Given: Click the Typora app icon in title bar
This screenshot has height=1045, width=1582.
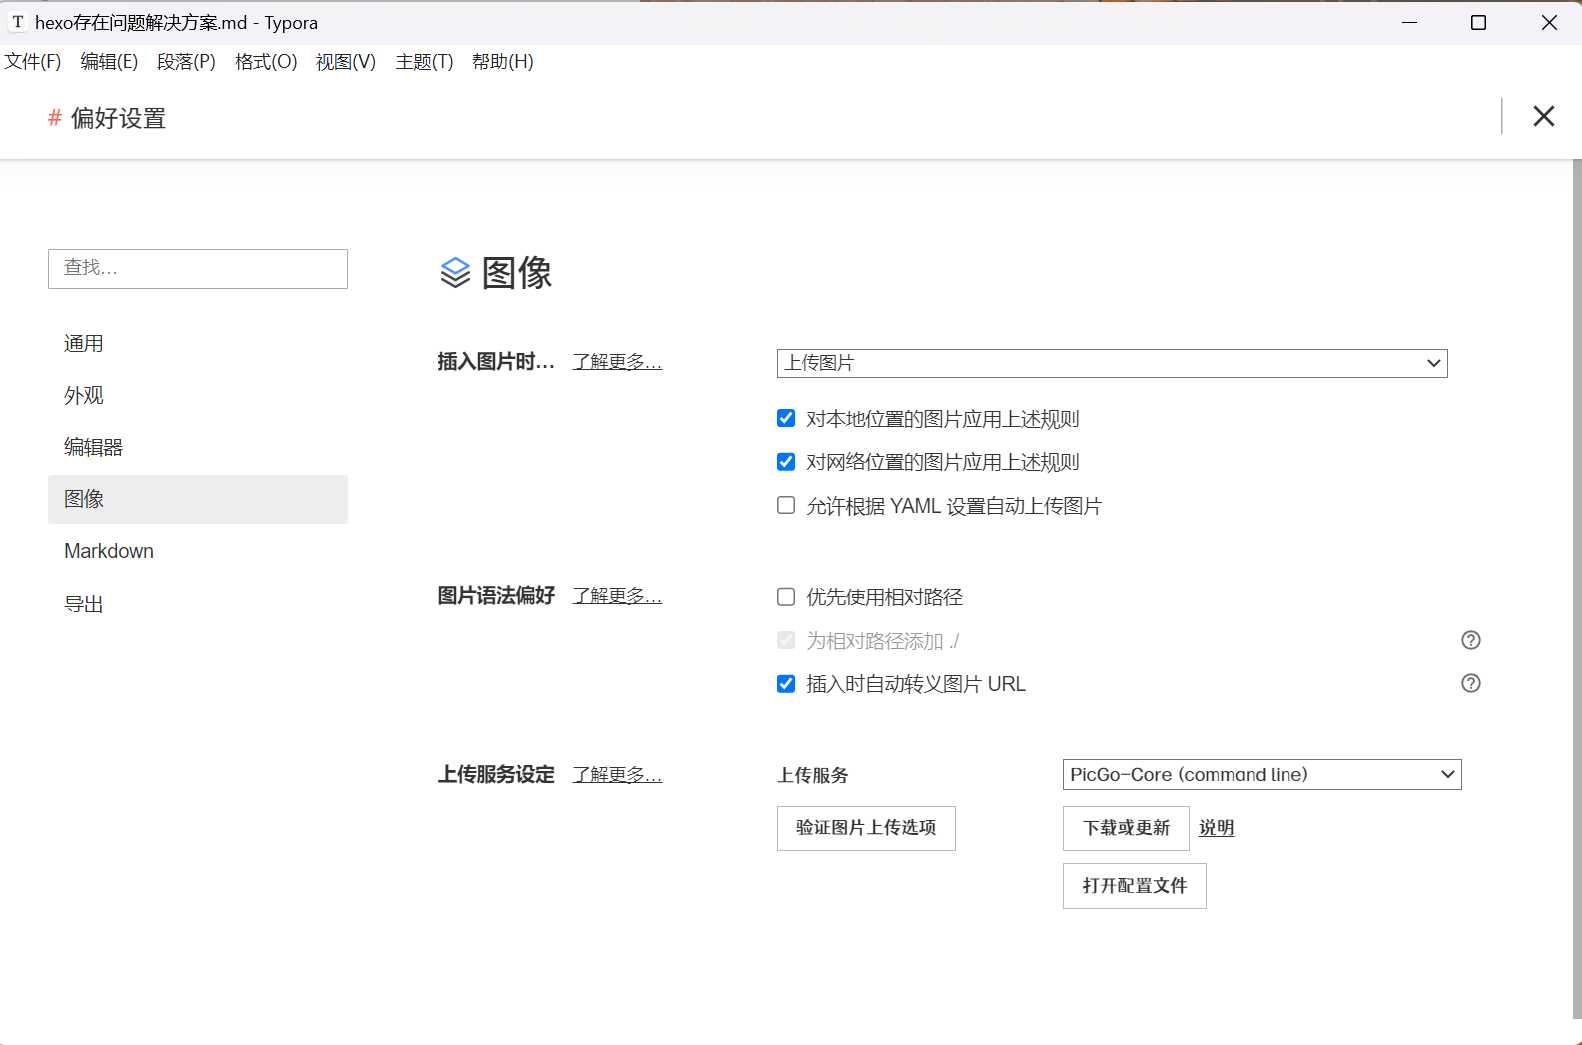Looking at the screenshot, I should [17, 22].
